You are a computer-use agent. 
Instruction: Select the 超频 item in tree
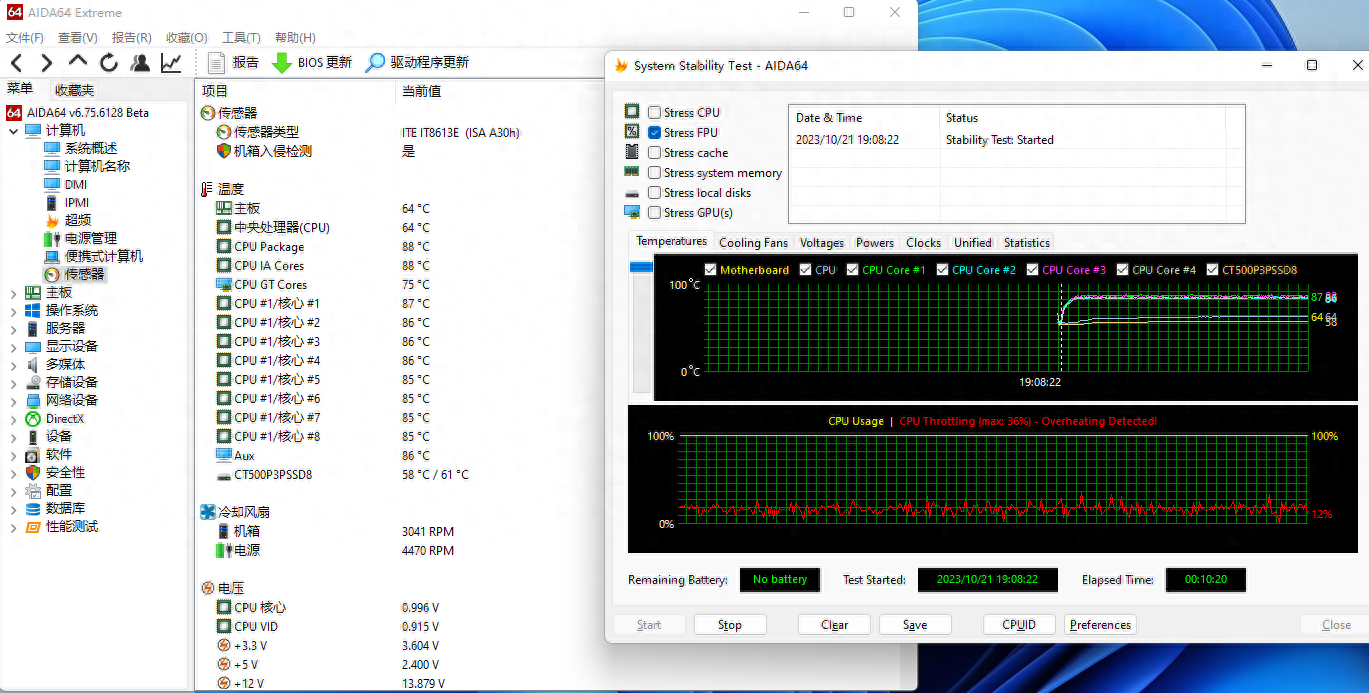pyautogui.click(x=78, y=220)
